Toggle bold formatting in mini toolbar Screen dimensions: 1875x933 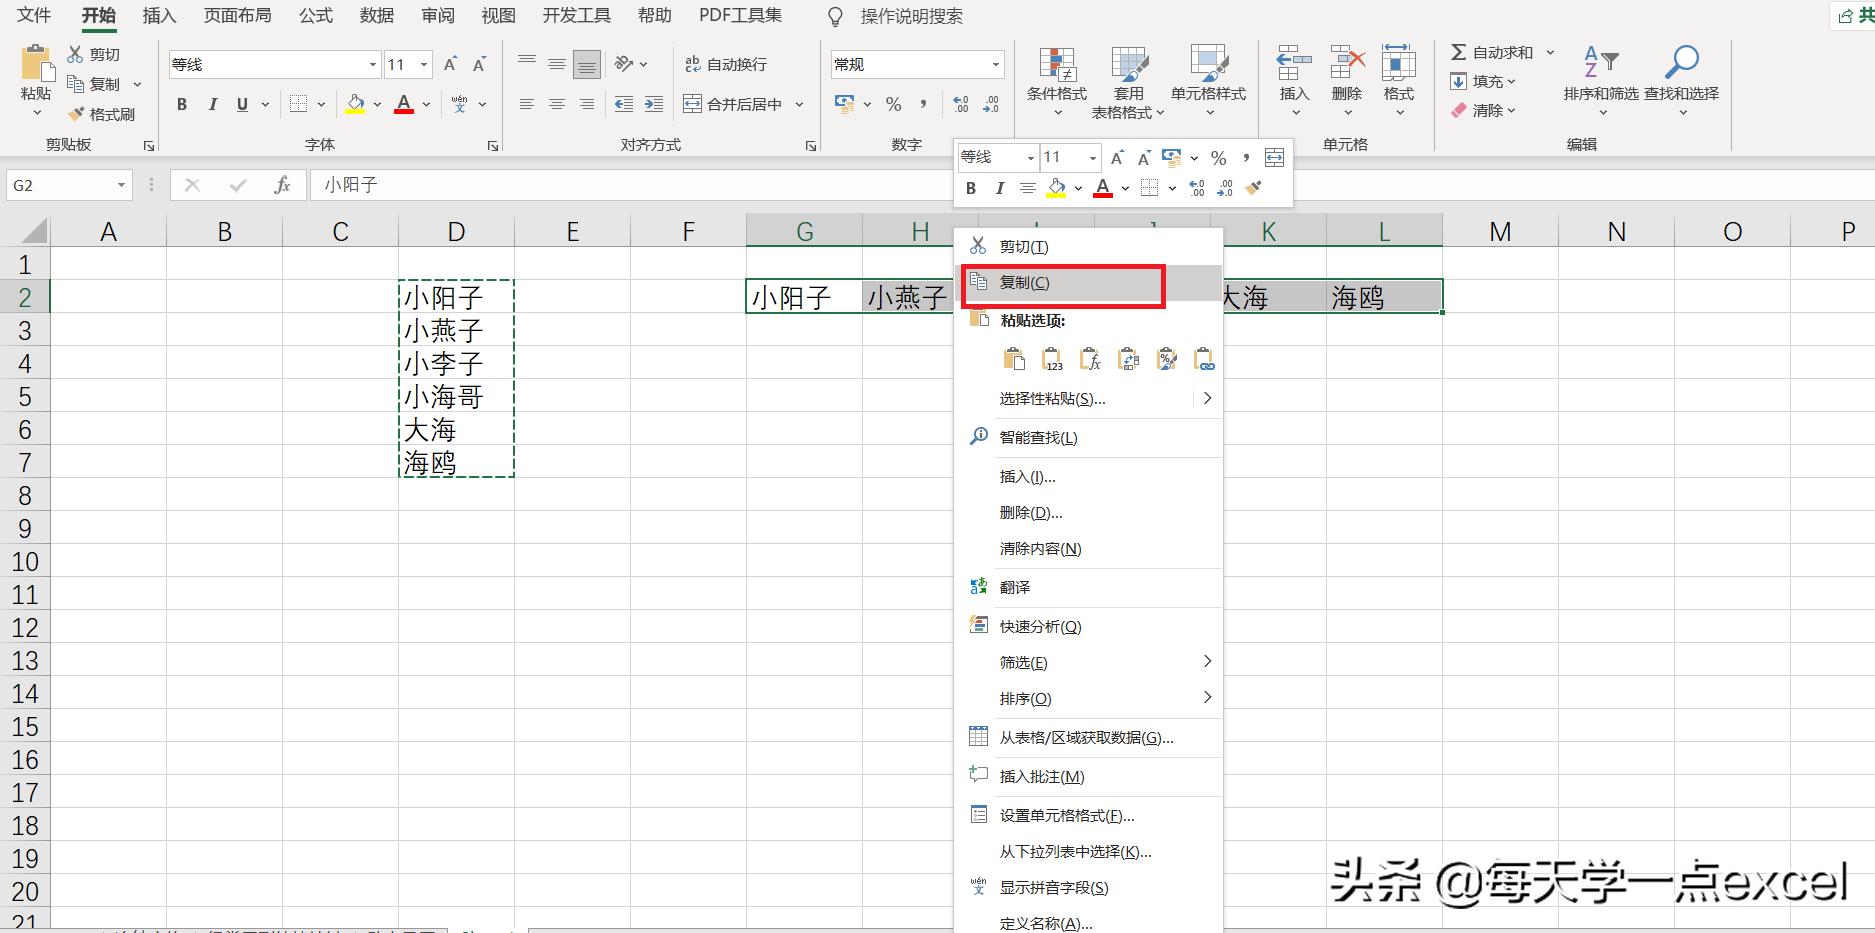pos(970,188)
